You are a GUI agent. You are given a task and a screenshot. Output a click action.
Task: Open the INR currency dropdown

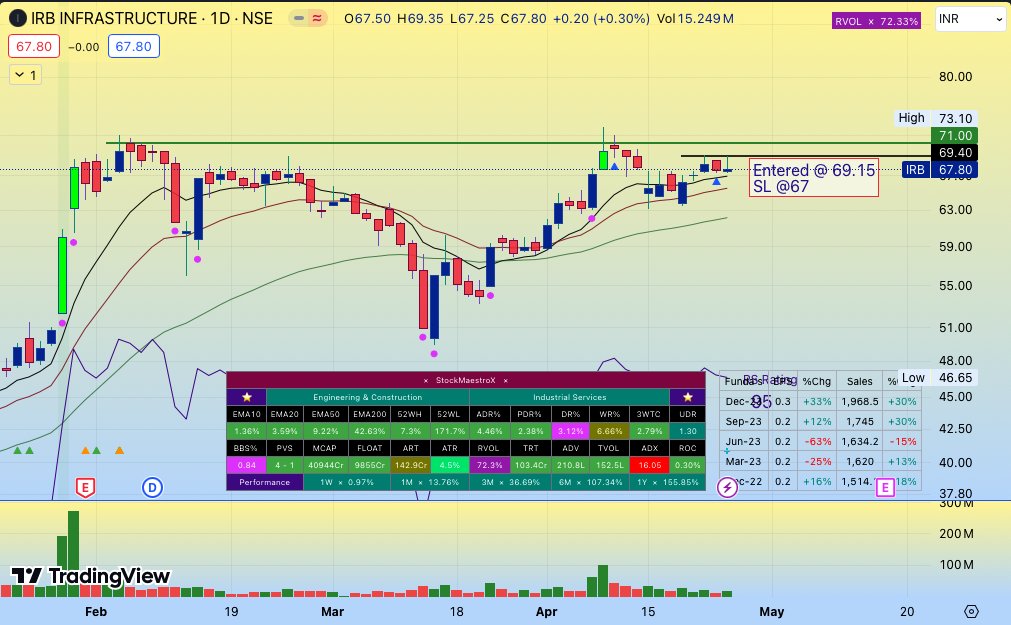point(970,19)
